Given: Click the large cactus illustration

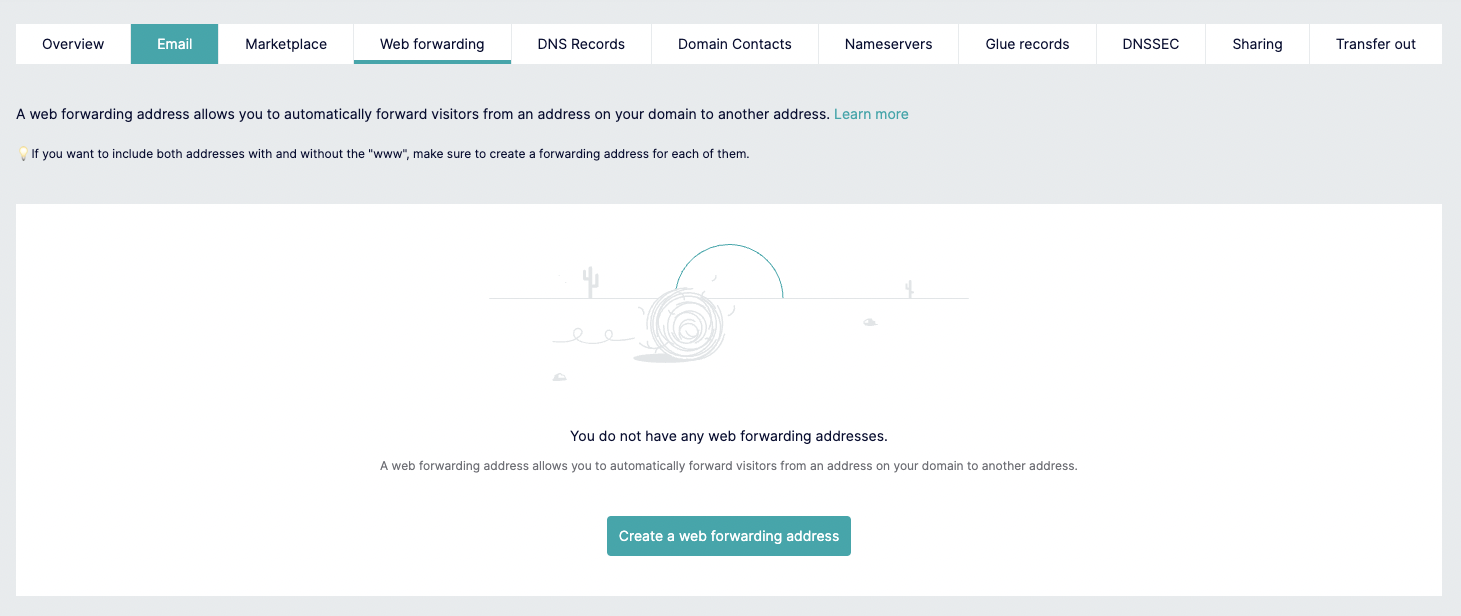Looking at the screenshot, I should pyautogui.click(x=591, y=282).
